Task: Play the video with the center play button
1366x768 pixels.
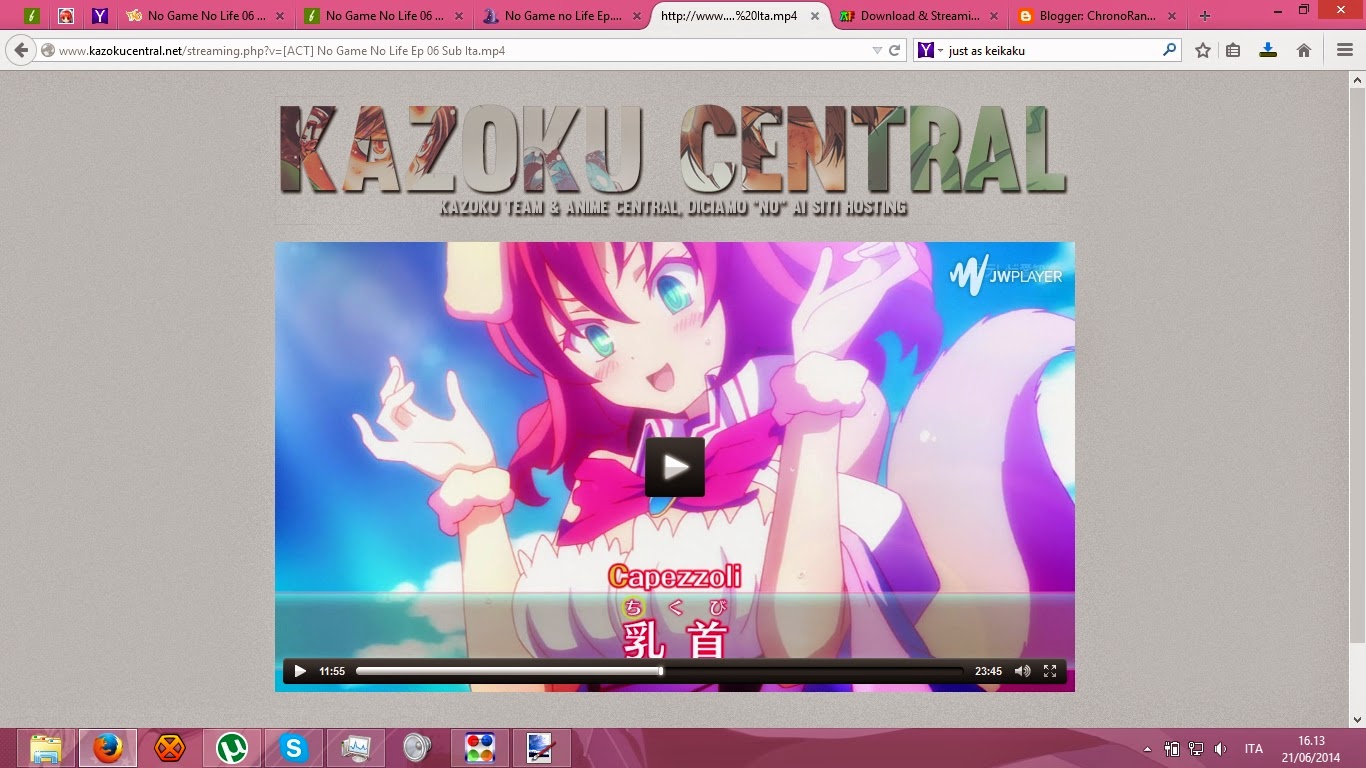Action: 674,467
